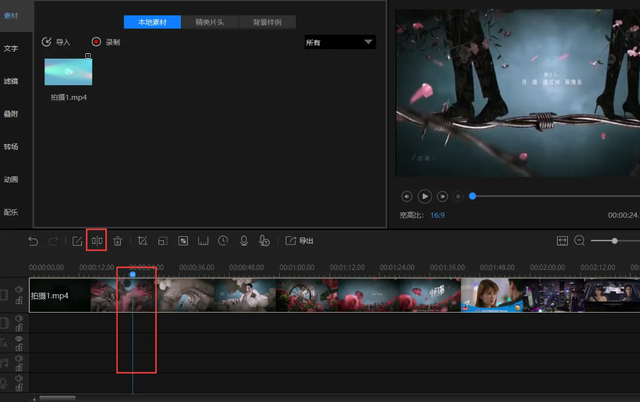The image size is (640, 402).
Task: Start screen recording with 录制
Action: (106, 42)
